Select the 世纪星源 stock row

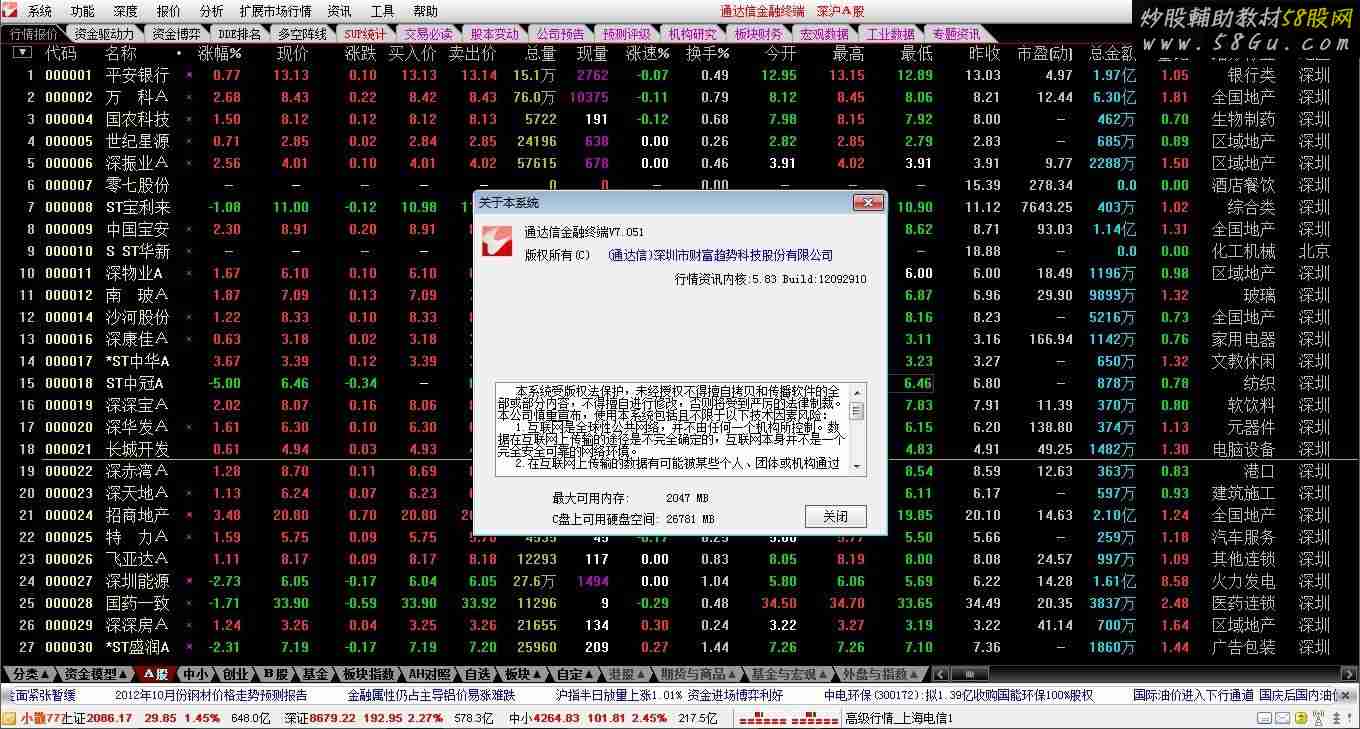[680, 141]
